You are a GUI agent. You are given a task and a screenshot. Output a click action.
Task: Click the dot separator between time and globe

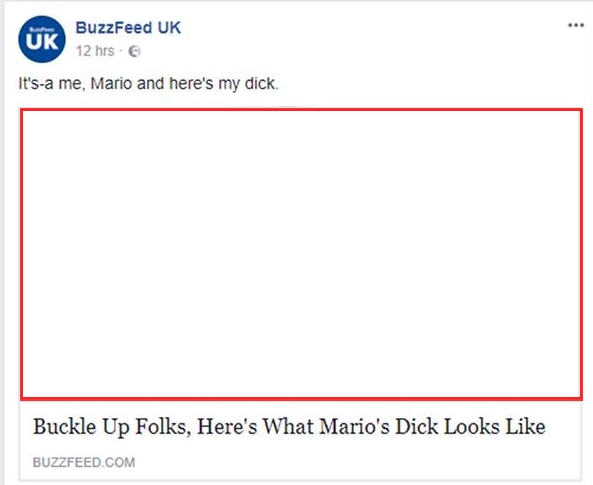click(121, 51)
